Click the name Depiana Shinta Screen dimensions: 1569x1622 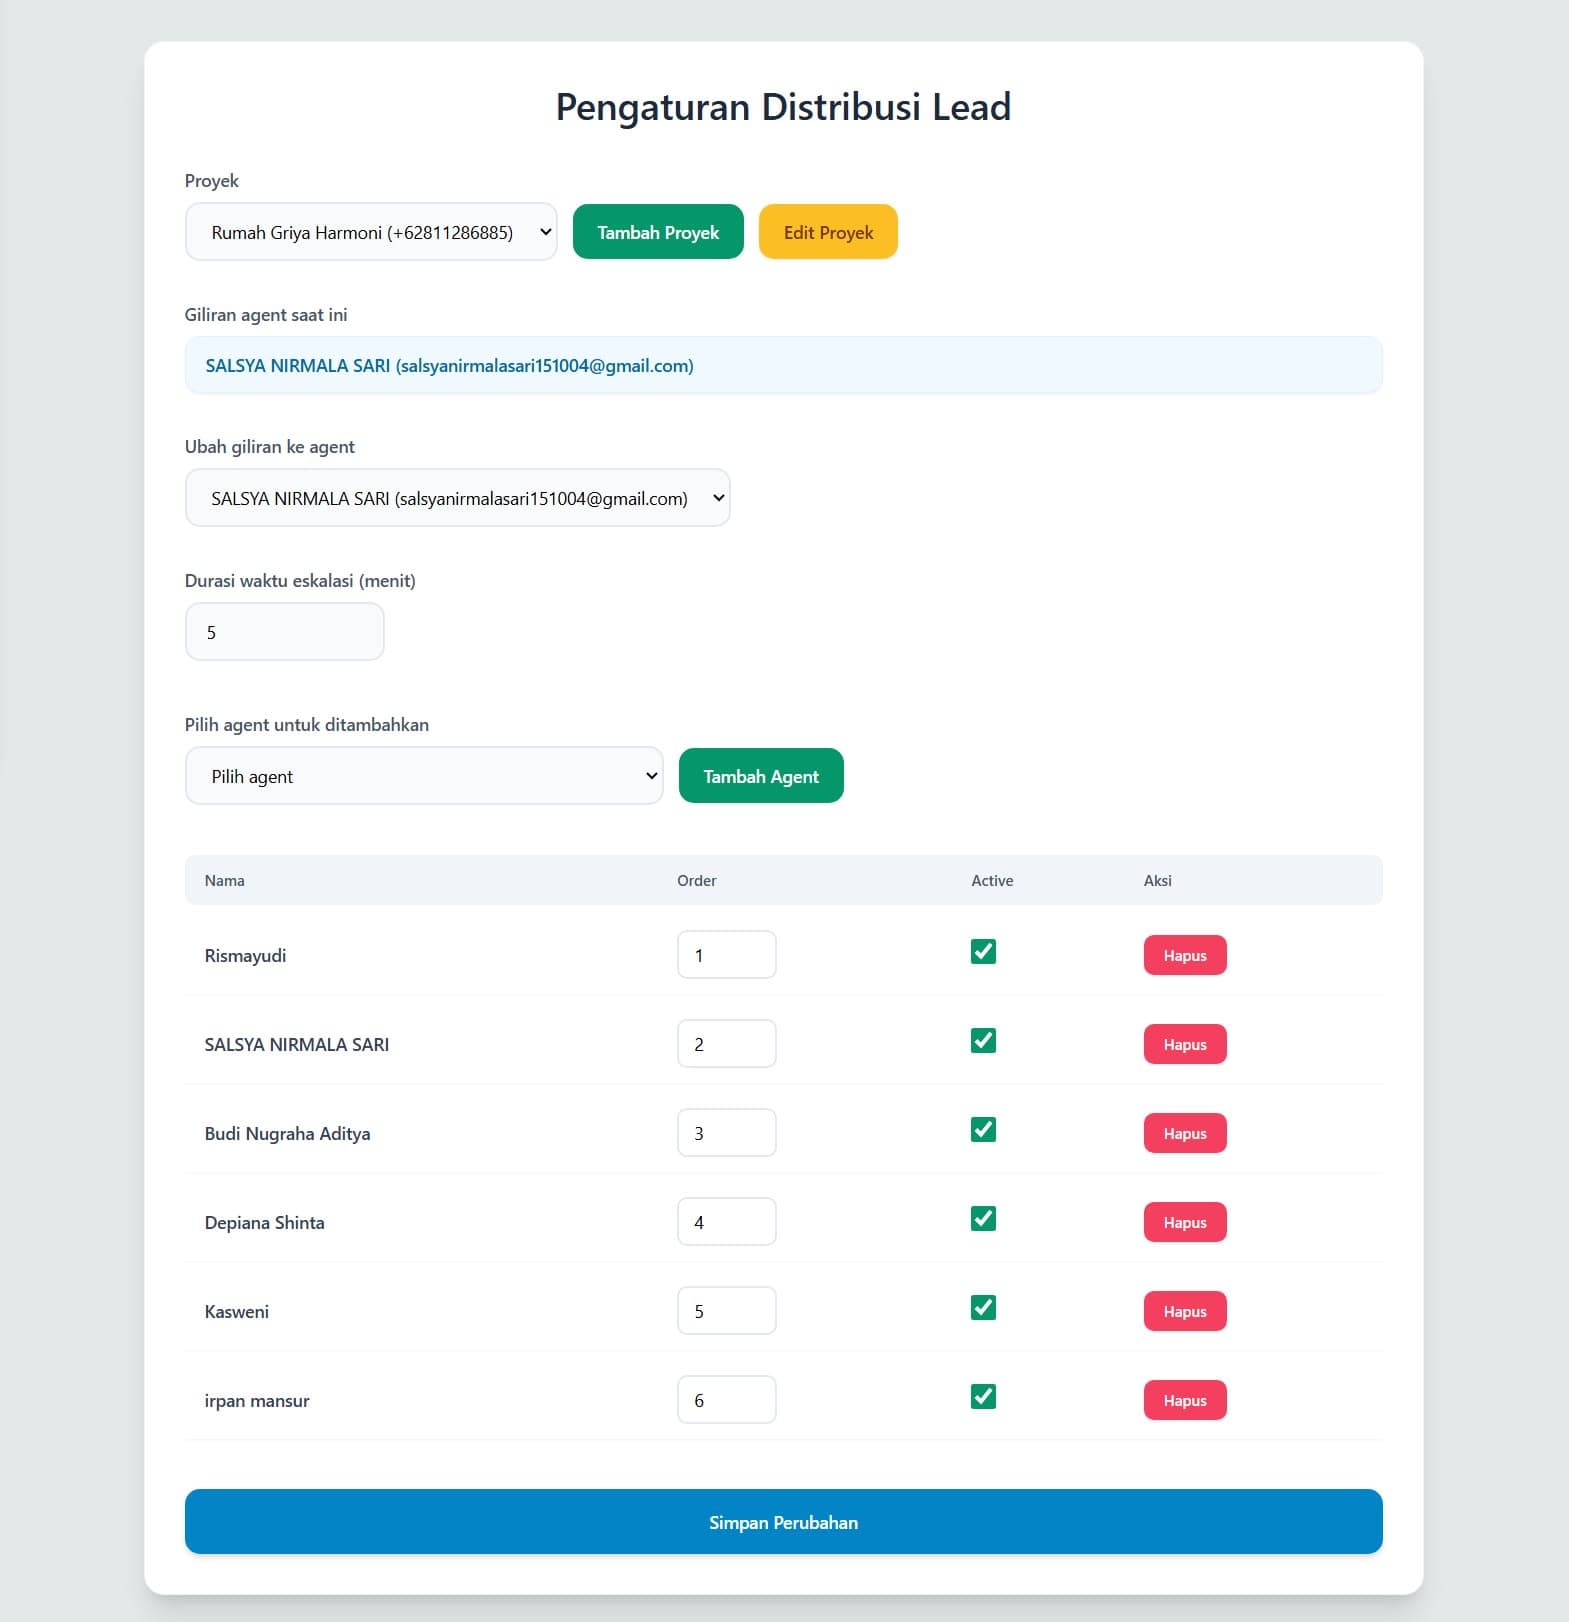tap(264, 1223)
